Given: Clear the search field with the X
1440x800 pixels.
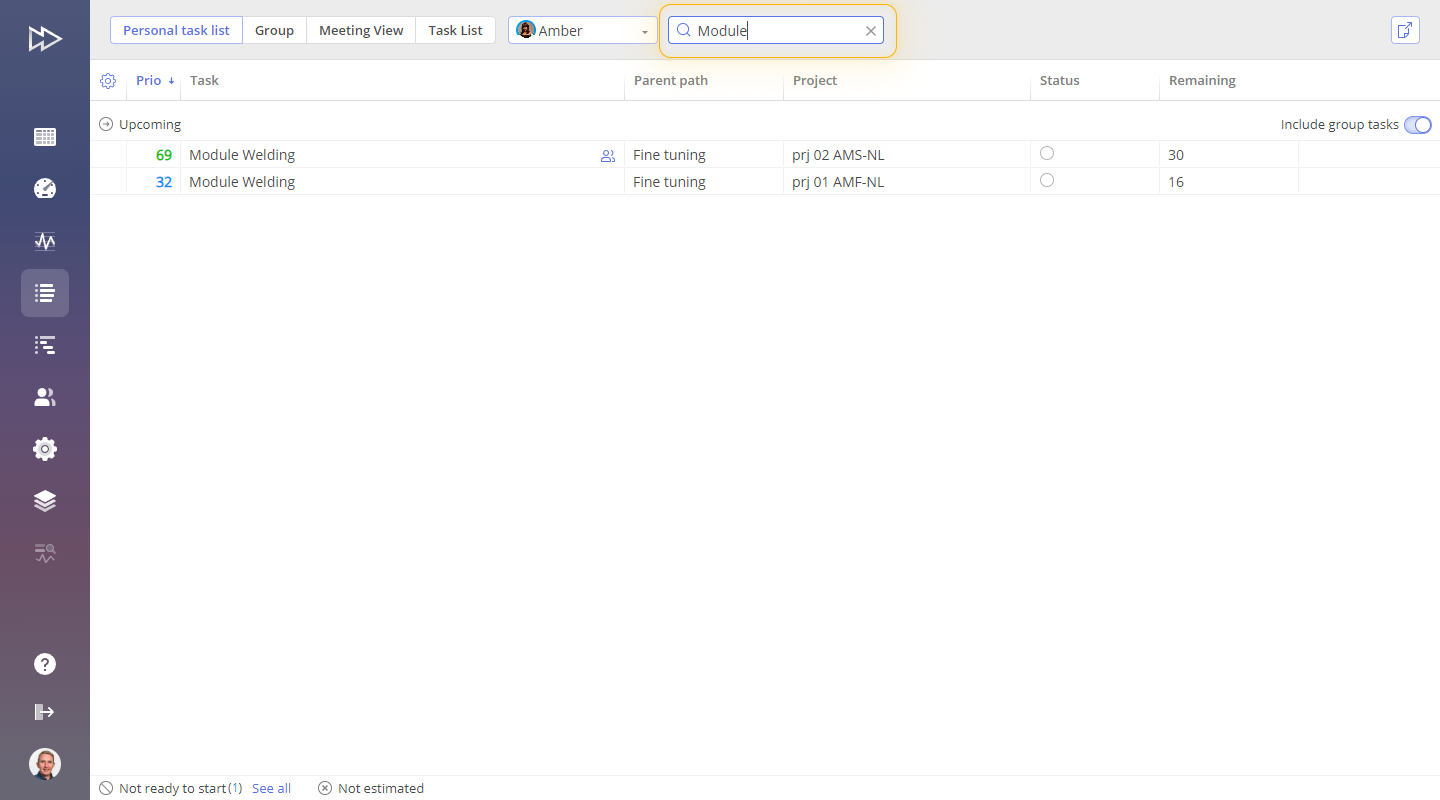Looking at the screenshot, I should [x=871, y=31].
